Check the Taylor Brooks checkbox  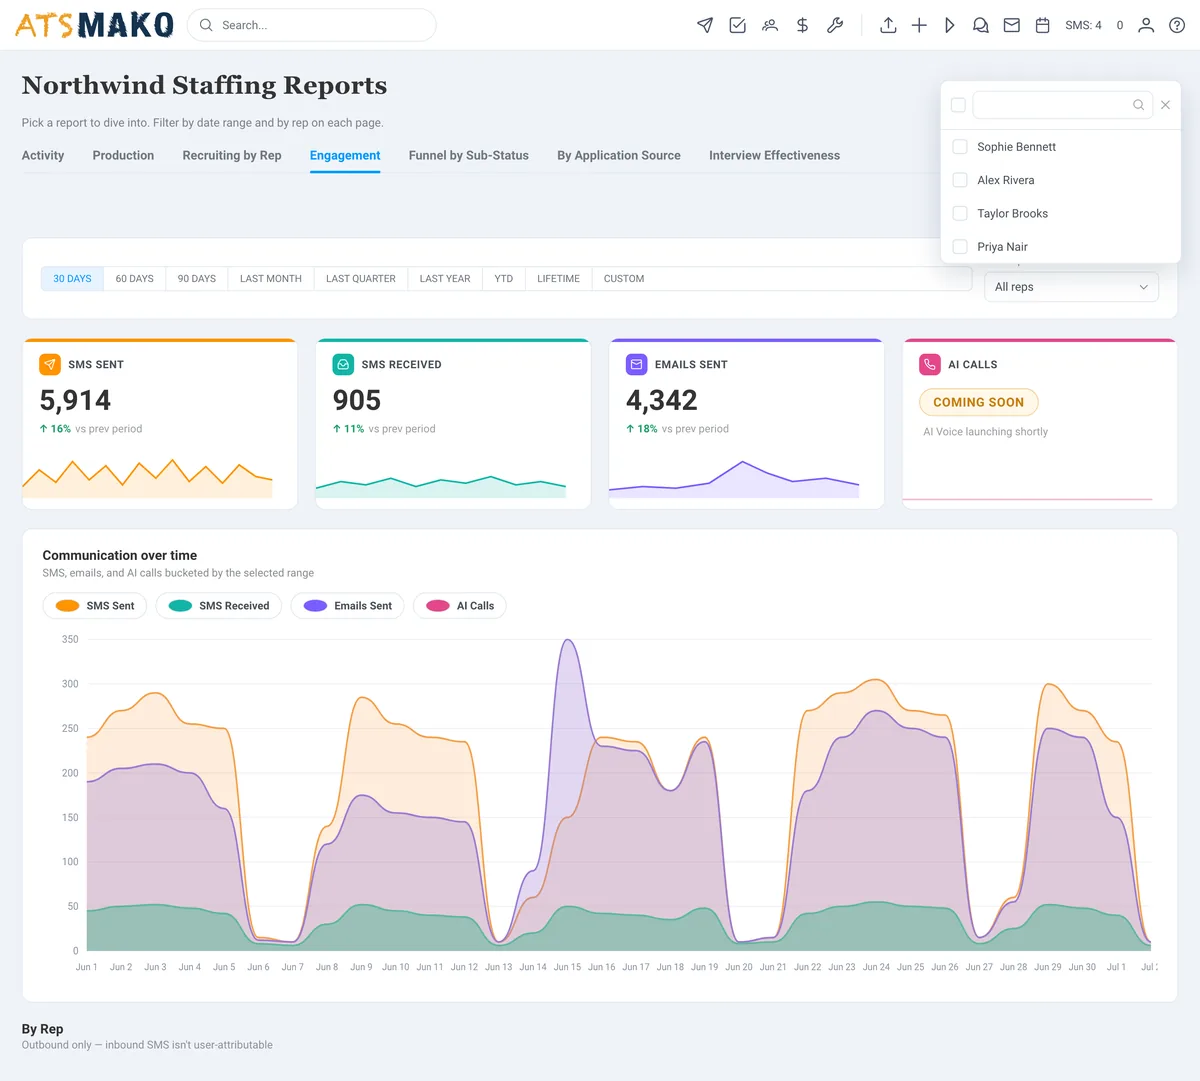[960, 213]
